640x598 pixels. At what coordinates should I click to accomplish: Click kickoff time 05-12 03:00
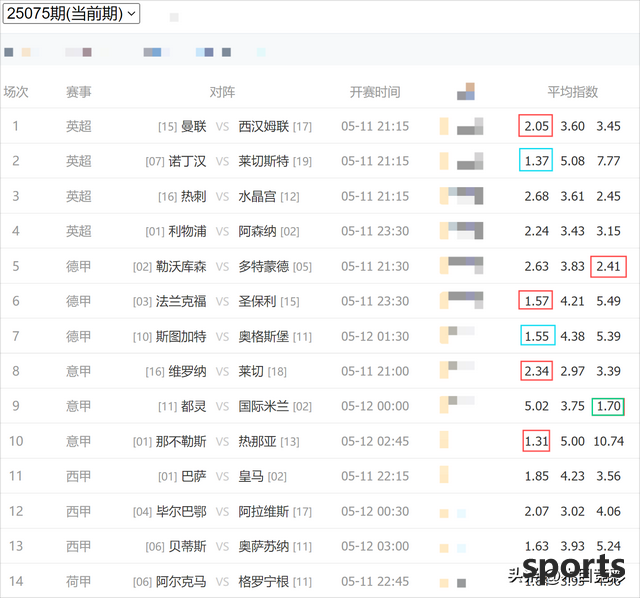(x=375, y=546)
